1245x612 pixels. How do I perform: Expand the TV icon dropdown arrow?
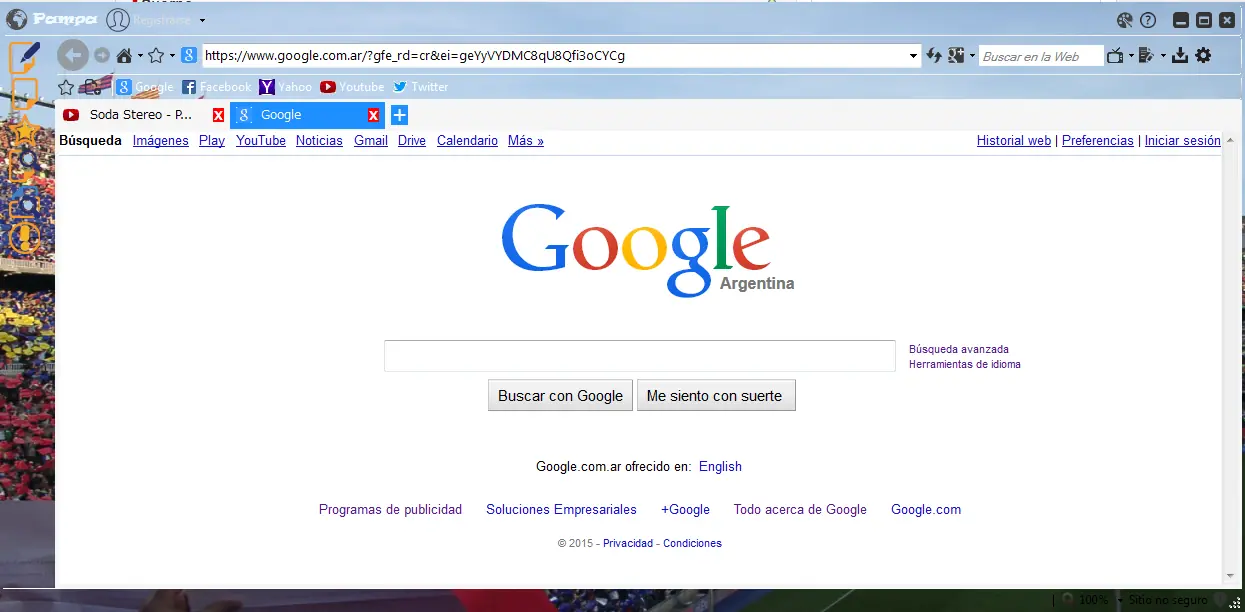click(x=1131, y=56)
